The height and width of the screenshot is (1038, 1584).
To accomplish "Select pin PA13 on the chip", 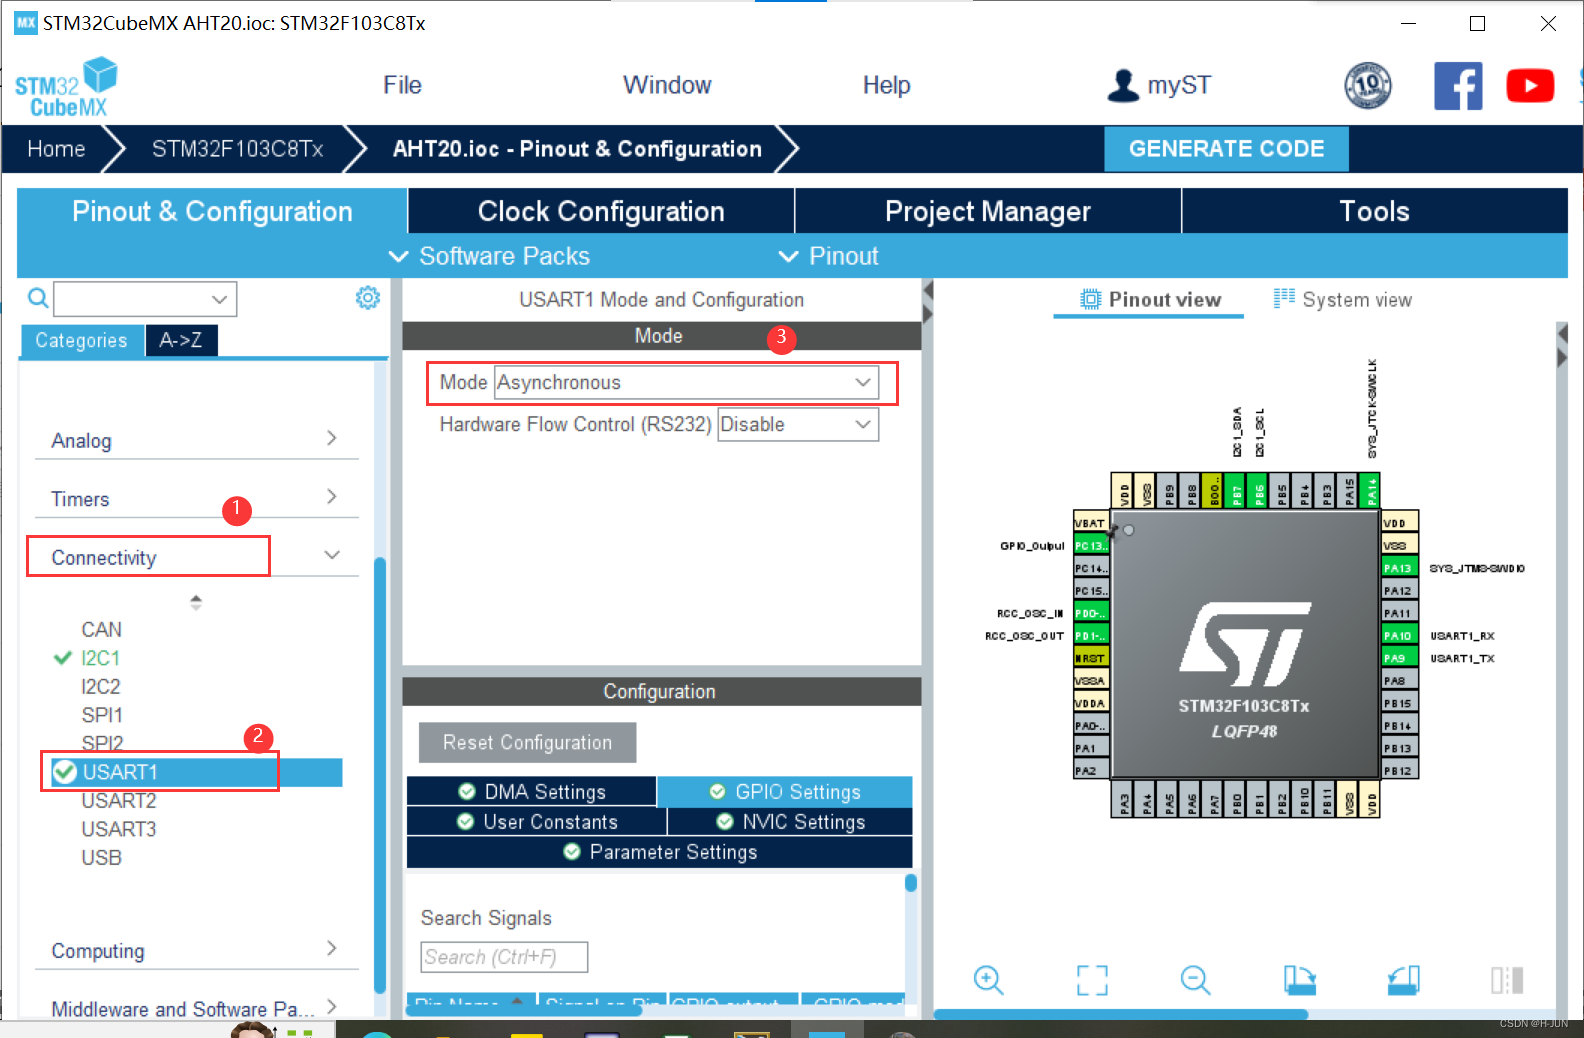I will (1398, 568).
